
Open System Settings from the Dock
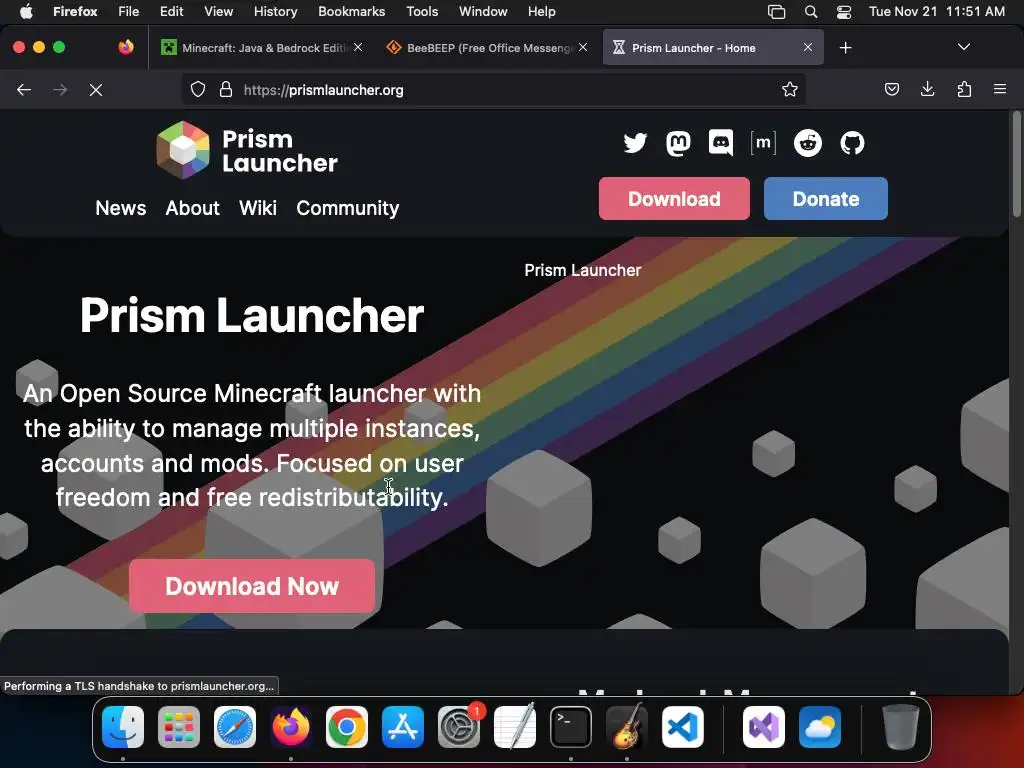click(x=459, y=727)
